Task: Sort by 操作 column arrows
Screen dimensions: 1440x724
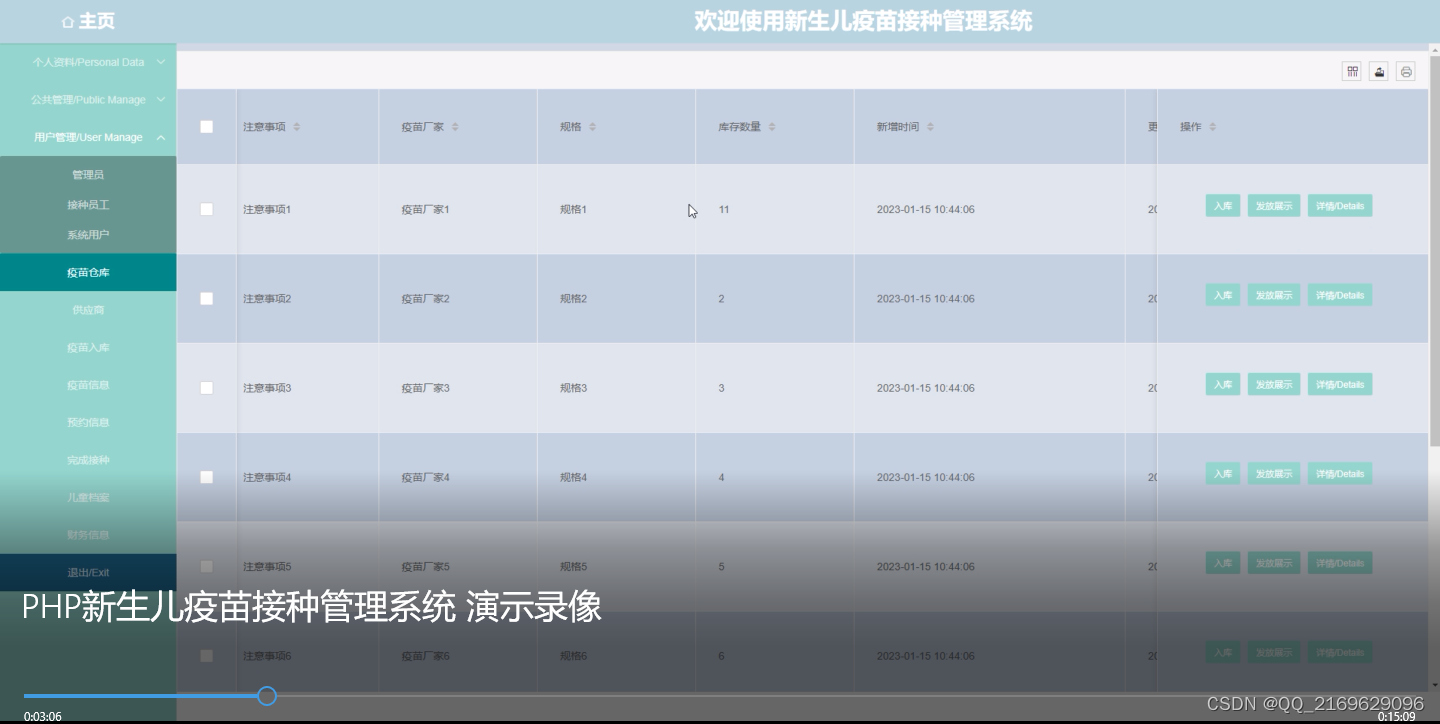Action: (x=1213, y=127)
